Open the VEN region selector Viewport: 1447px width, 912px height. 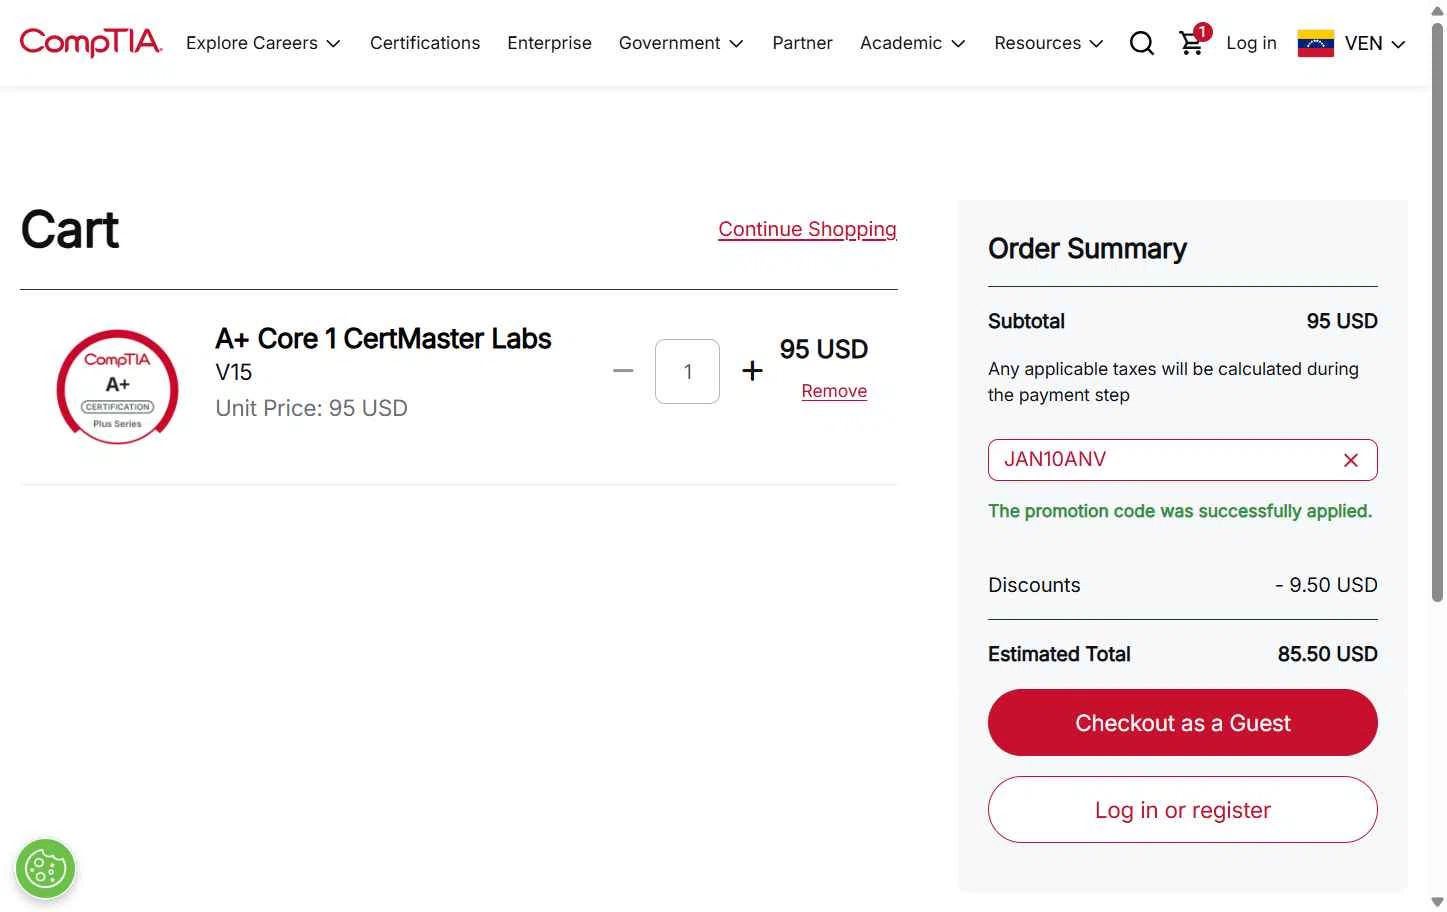pos(1374,43)
